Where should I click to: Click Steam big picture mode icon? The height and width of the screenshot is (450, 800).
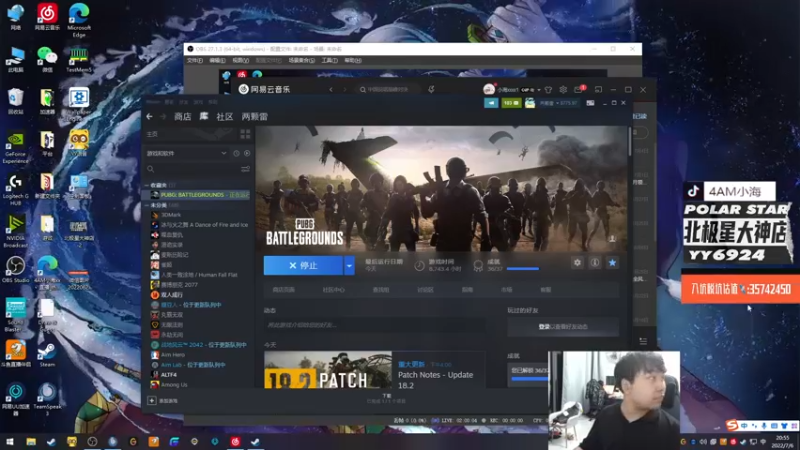coord(590,103)
